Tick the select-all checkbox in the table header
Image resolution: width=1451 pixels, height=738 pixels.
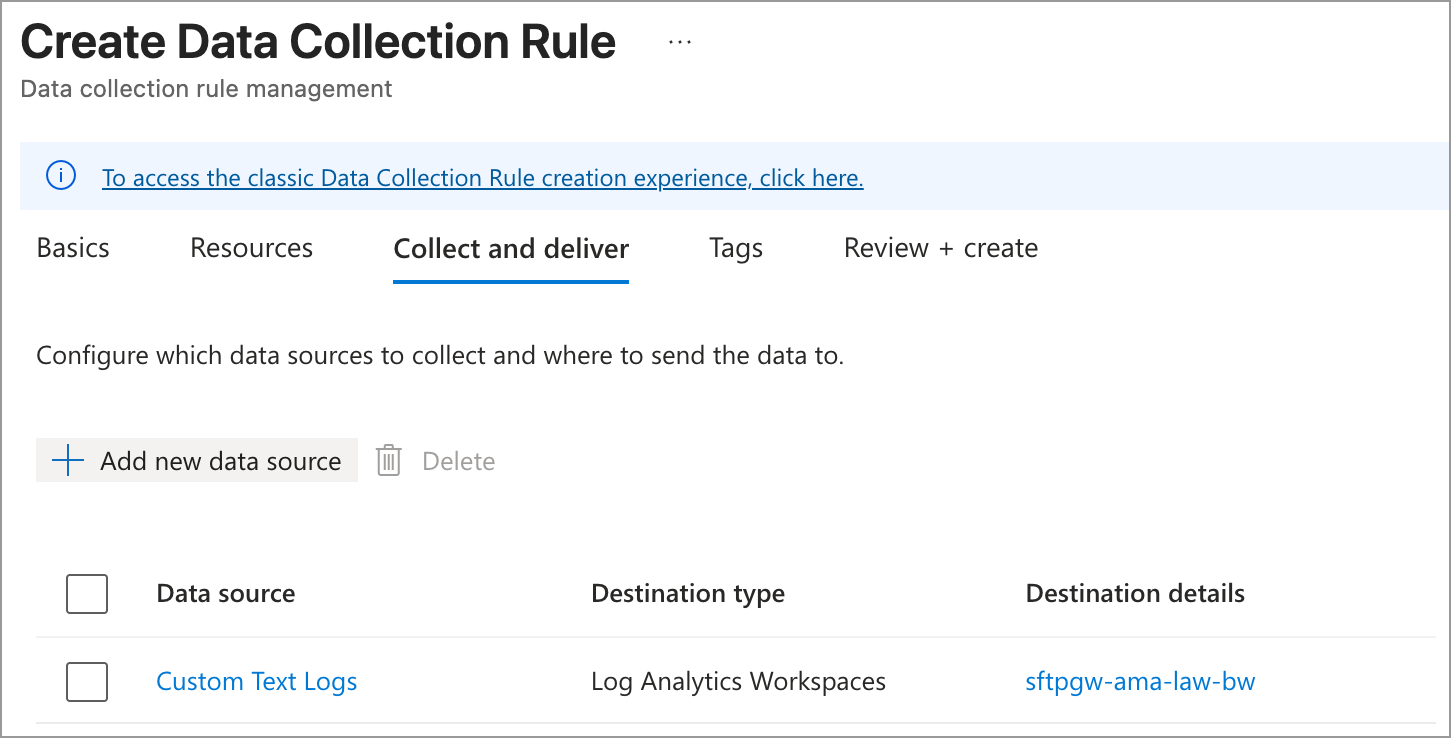tap(87, 593)
